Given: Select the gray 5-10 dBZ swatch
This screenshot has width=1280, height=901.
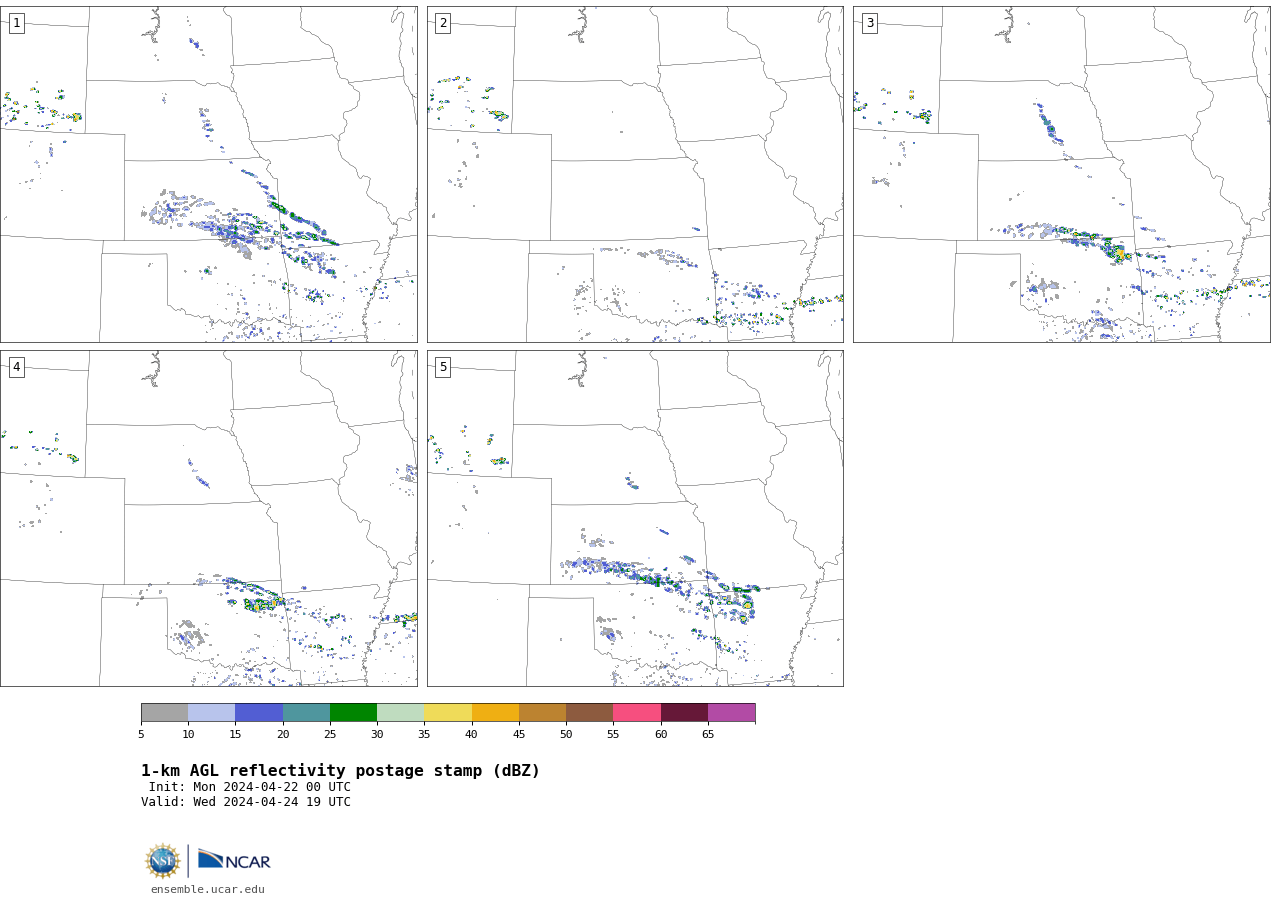Looking at the screenshot, I should click(x=164, y=712).
